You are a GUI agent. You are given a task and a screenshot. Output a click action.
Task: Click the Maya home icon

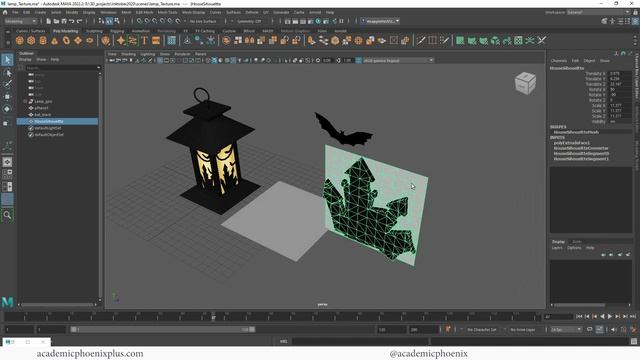point(5,13)
